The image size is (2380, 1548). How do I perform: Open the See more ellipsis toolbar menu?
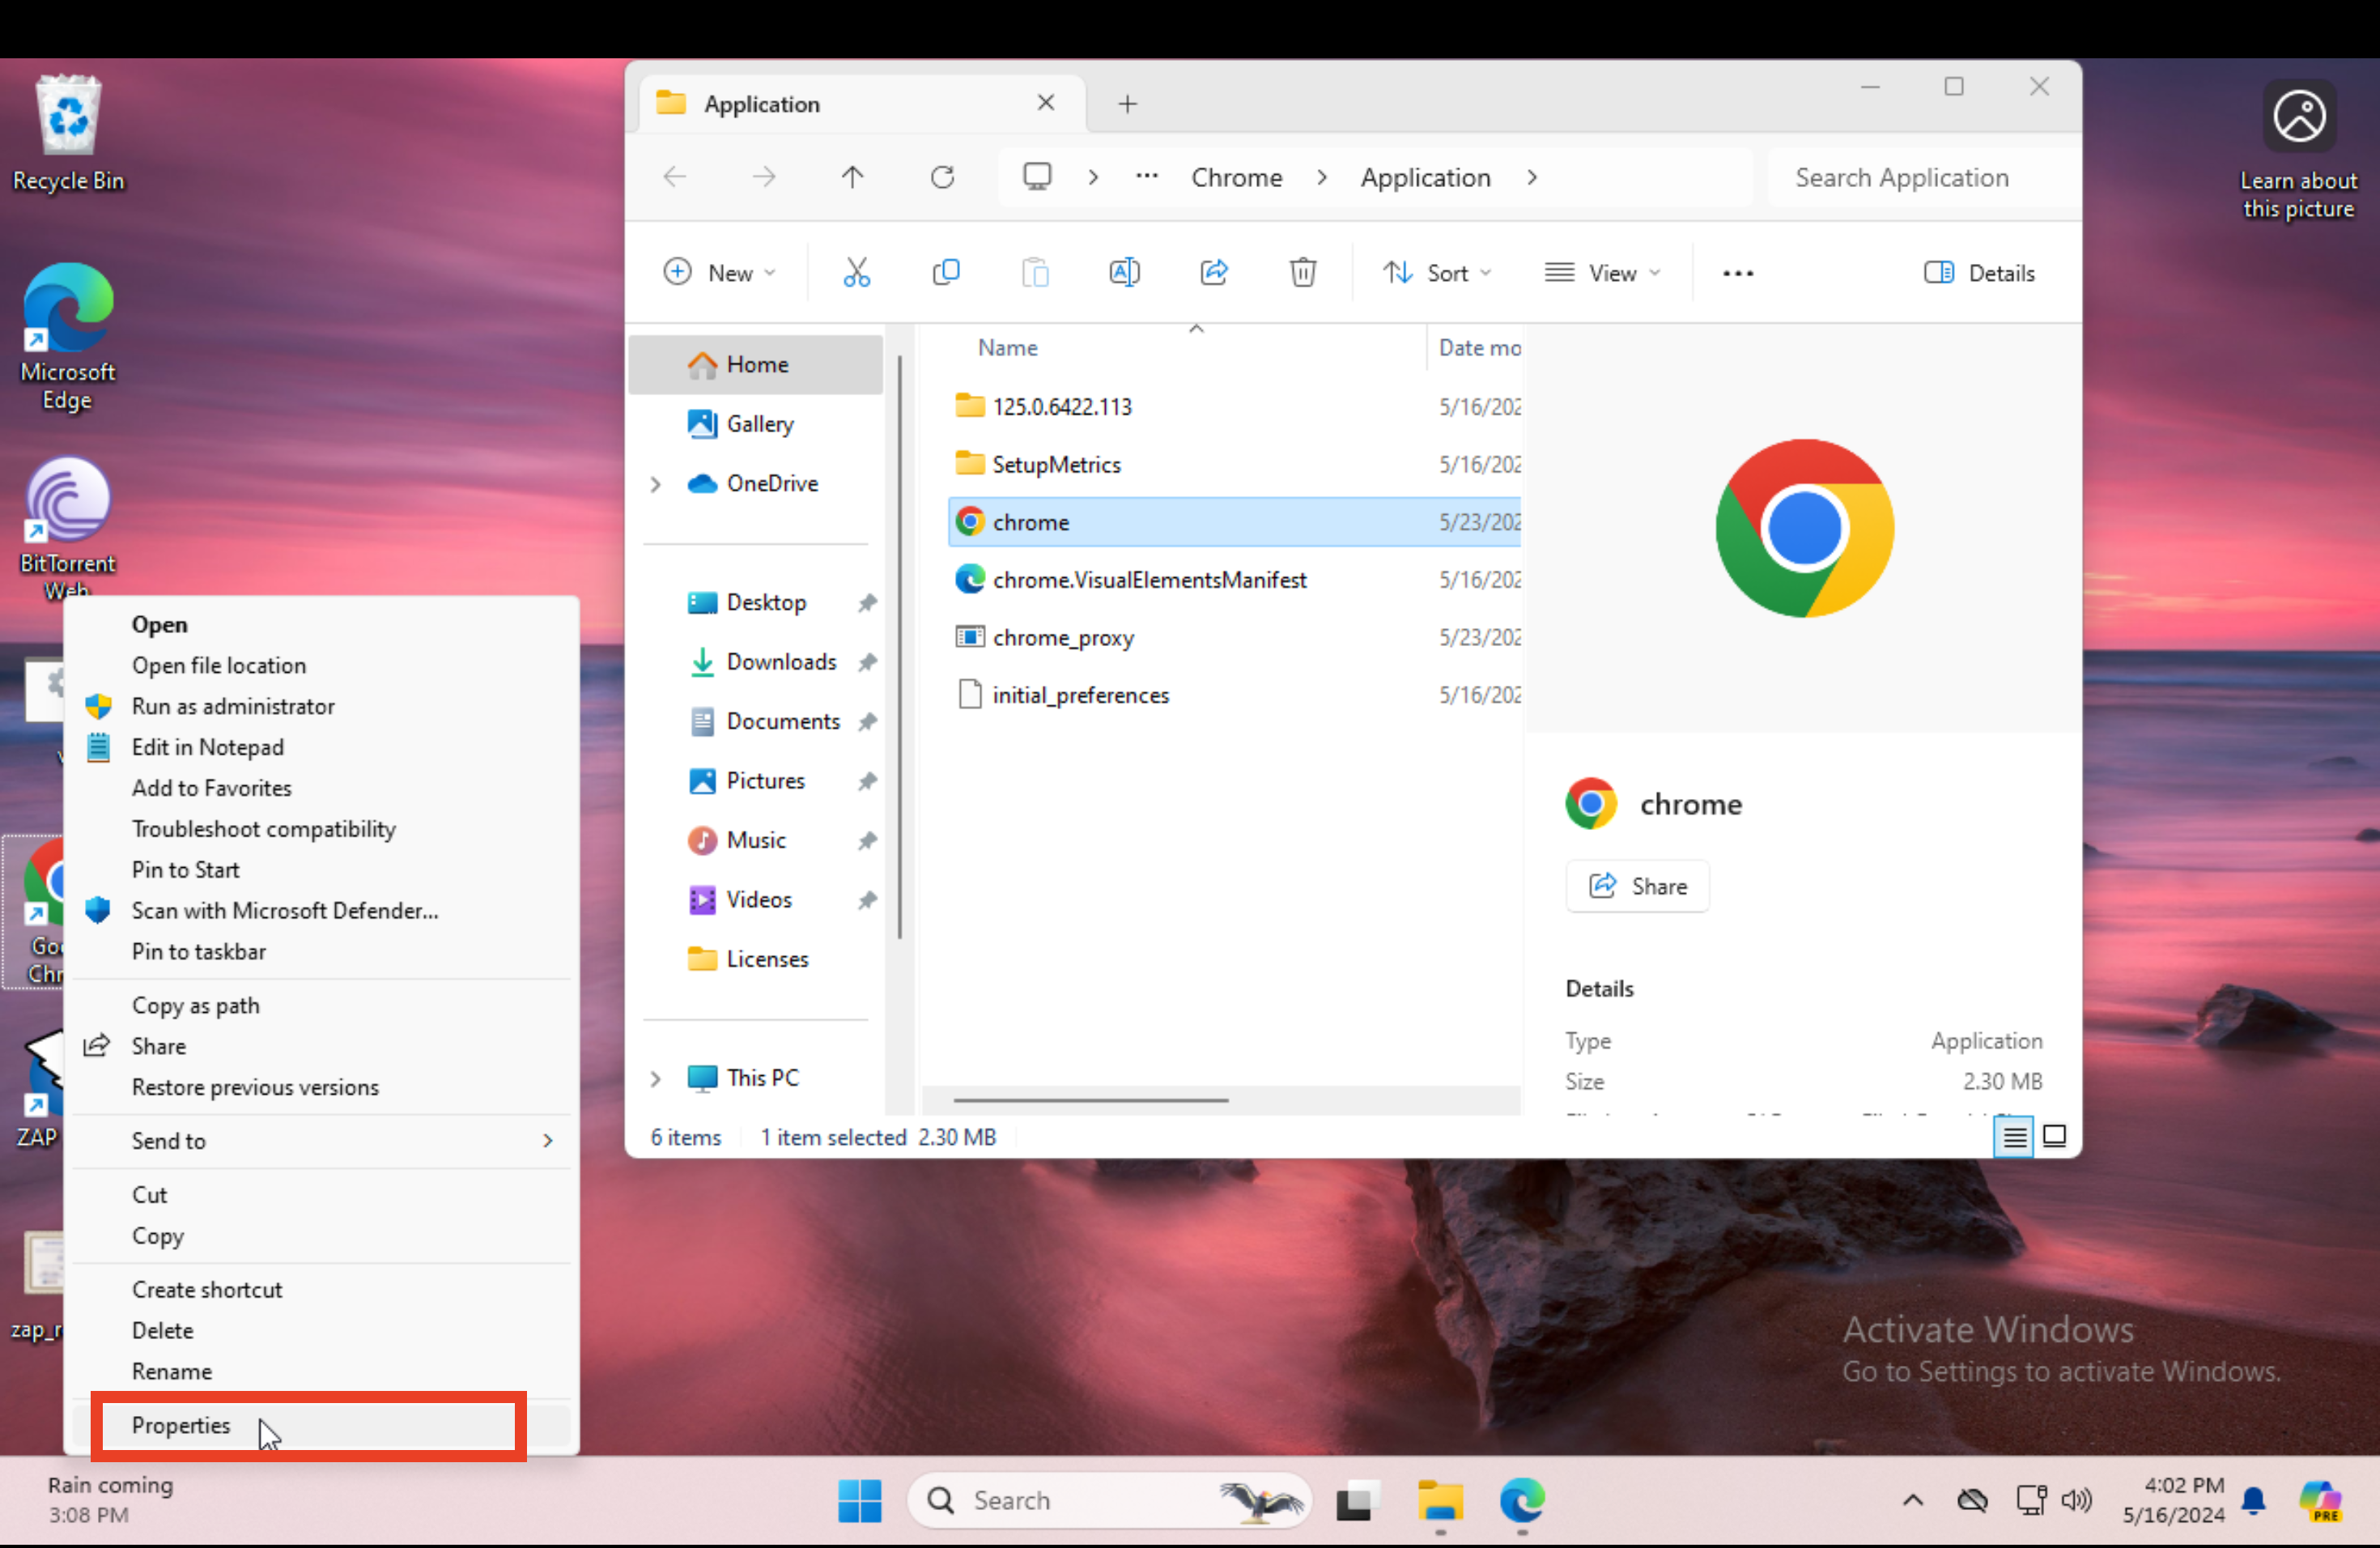click(x=1737, y=273)
